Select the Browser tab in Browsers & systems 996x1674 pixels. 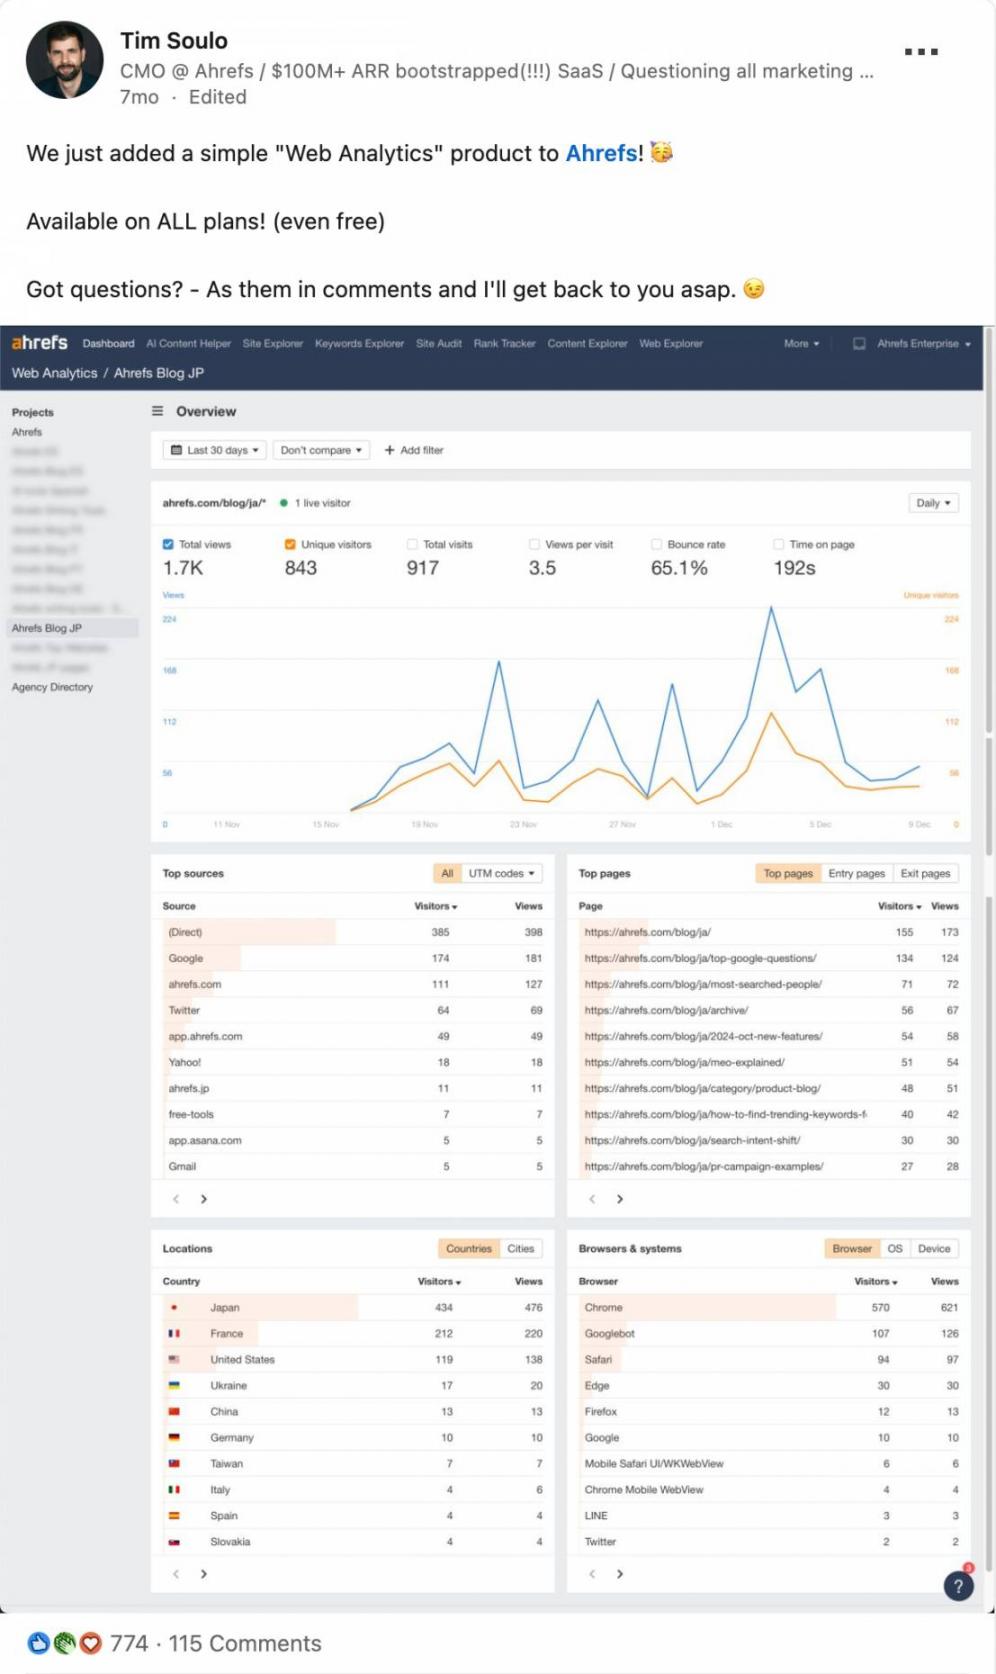click(852, 1249)
